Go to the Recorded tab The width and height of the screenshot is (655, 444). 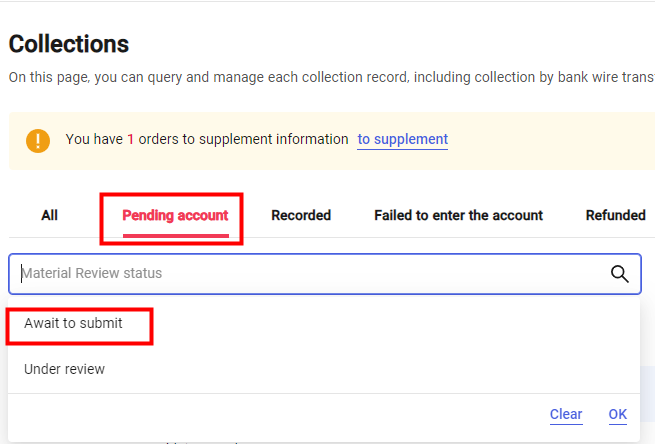click(x=301, y=215)
